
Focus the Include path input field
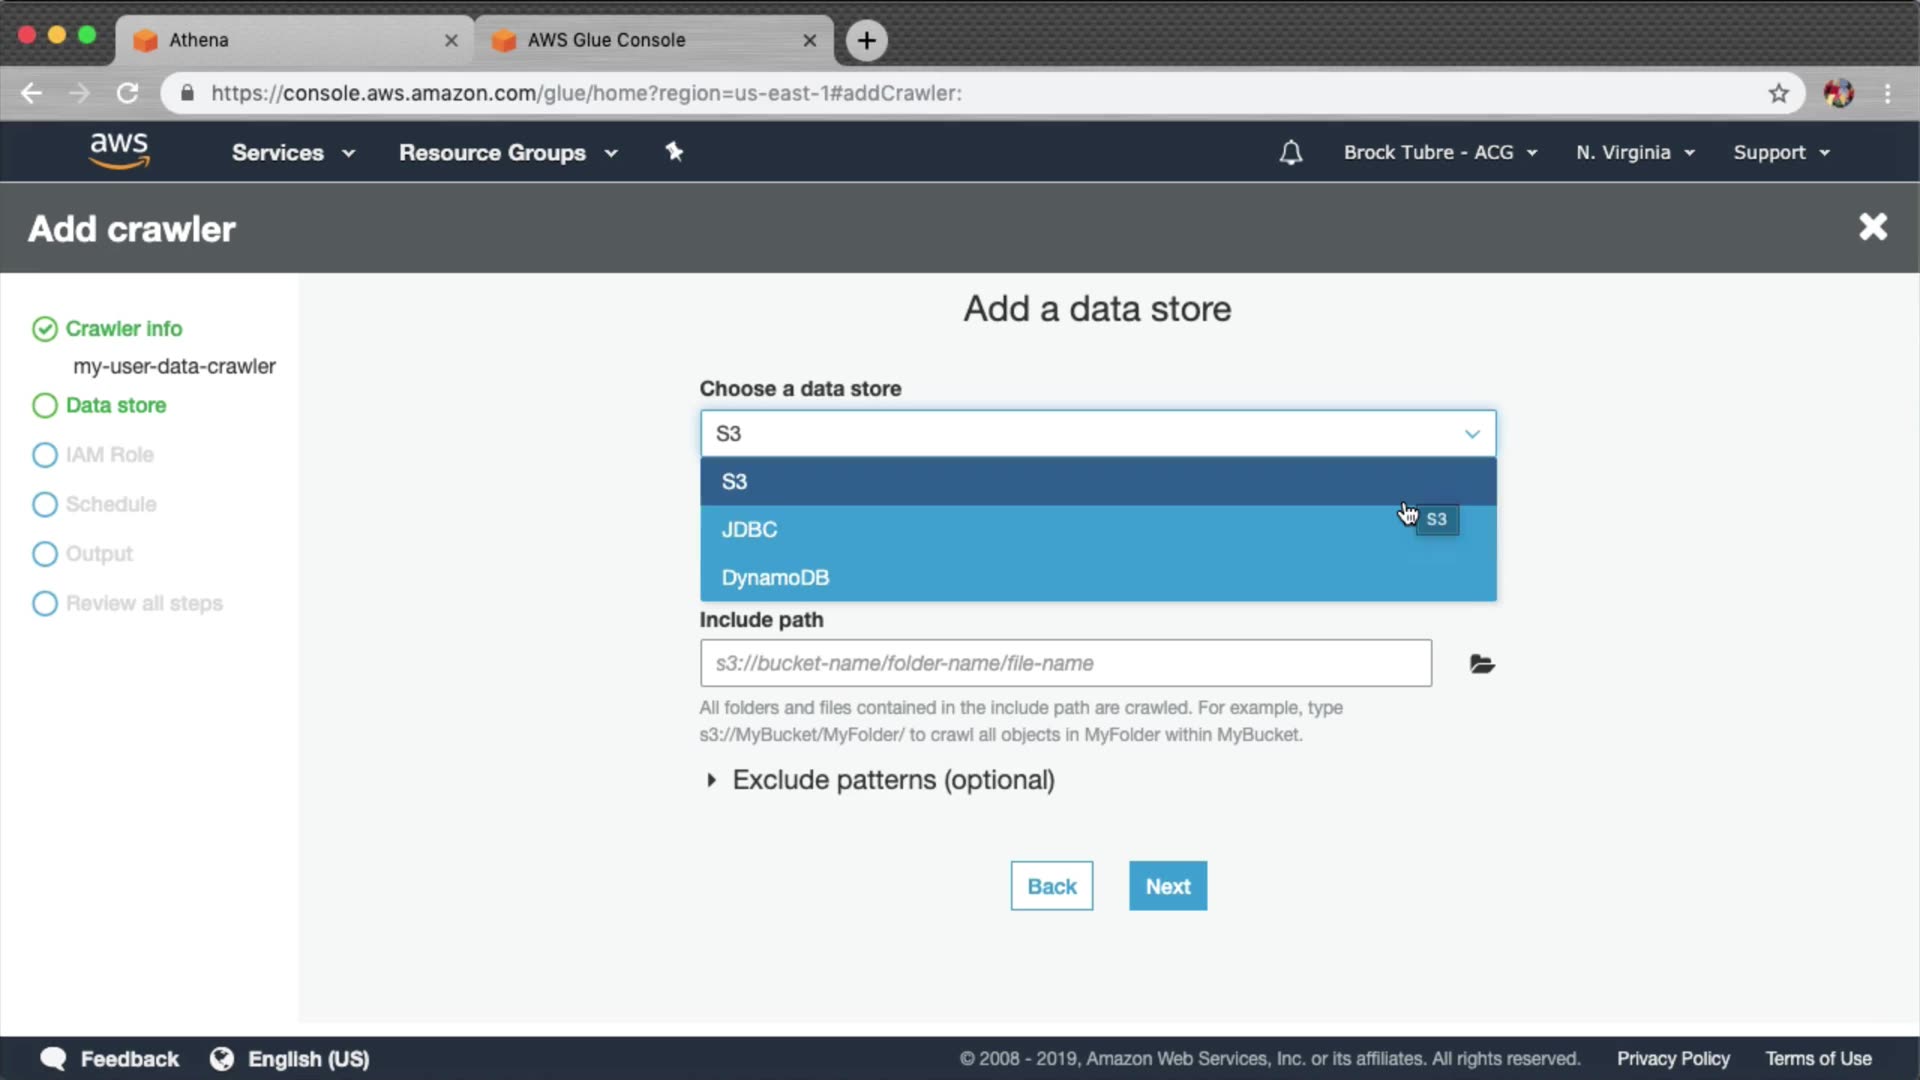click(1065, 663)
